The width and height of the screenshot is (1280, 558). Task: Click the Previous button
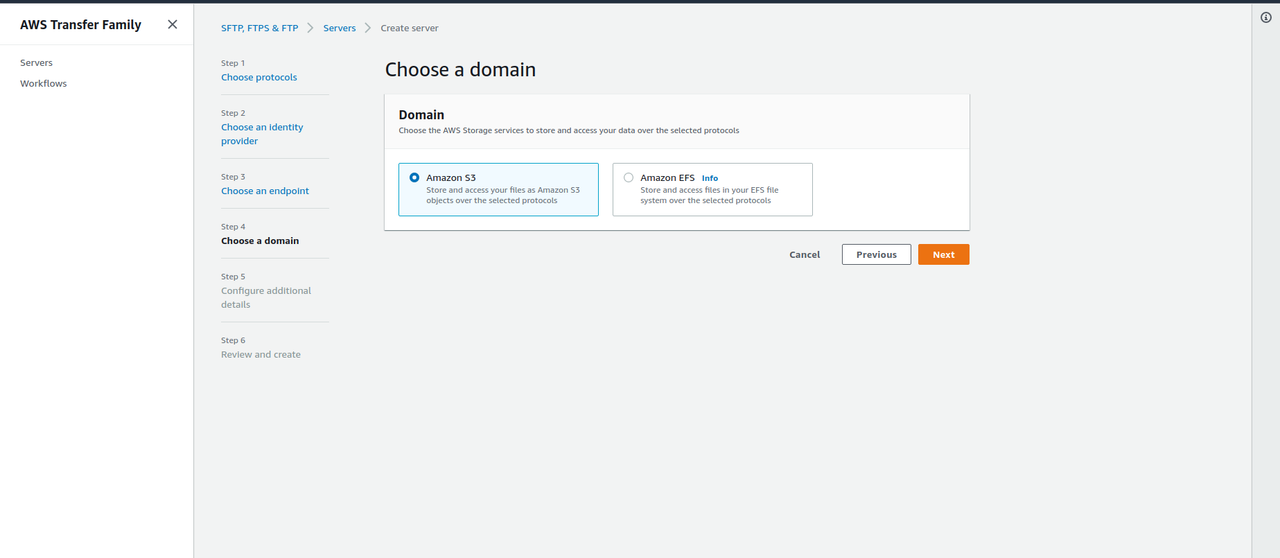tap(876, 255)
